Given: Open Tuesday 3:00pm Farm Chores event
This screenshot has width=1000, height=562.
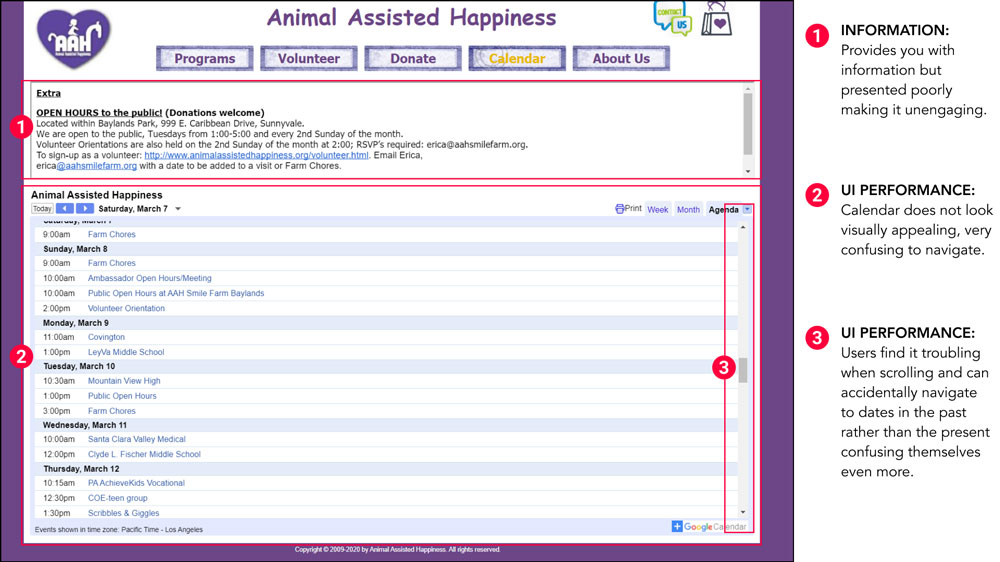Looking at the screenshot, I should coord(112,411).
